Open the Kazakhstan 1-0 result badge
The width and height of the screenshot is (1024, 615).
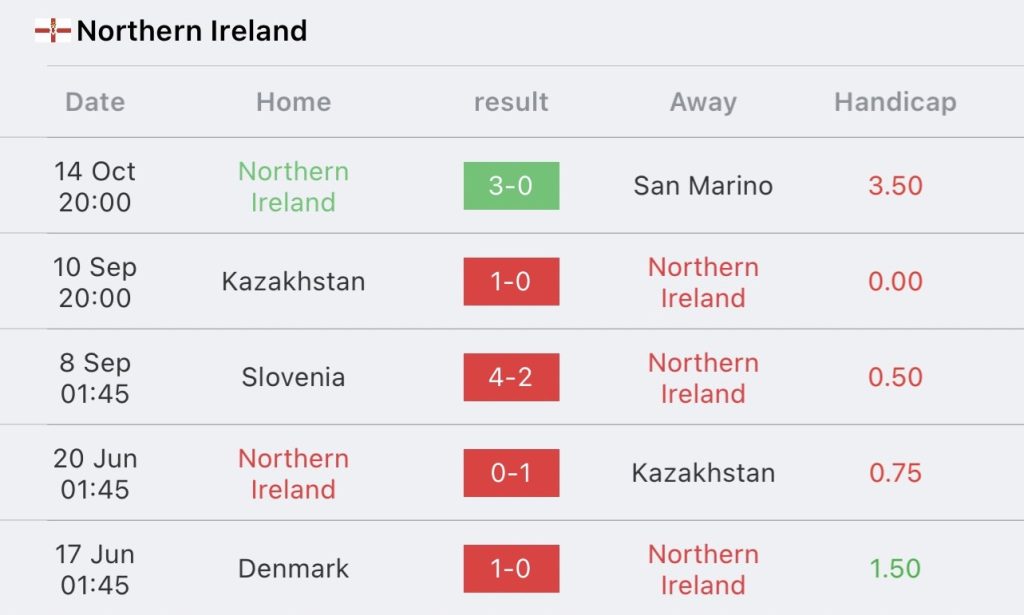pos(511,281)
